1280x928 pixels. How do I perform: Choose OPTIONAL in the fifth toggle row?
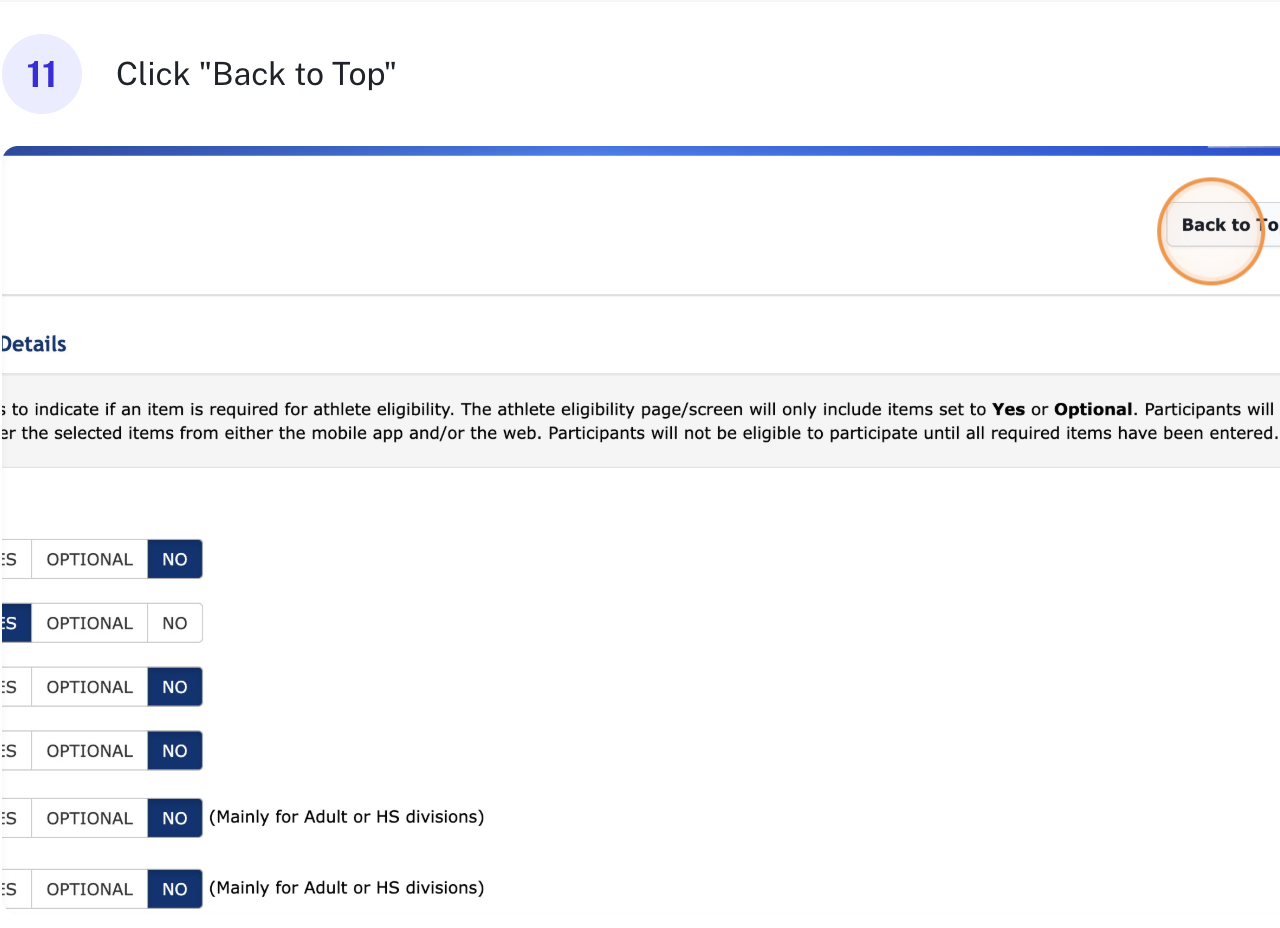(x=89, y=818)
